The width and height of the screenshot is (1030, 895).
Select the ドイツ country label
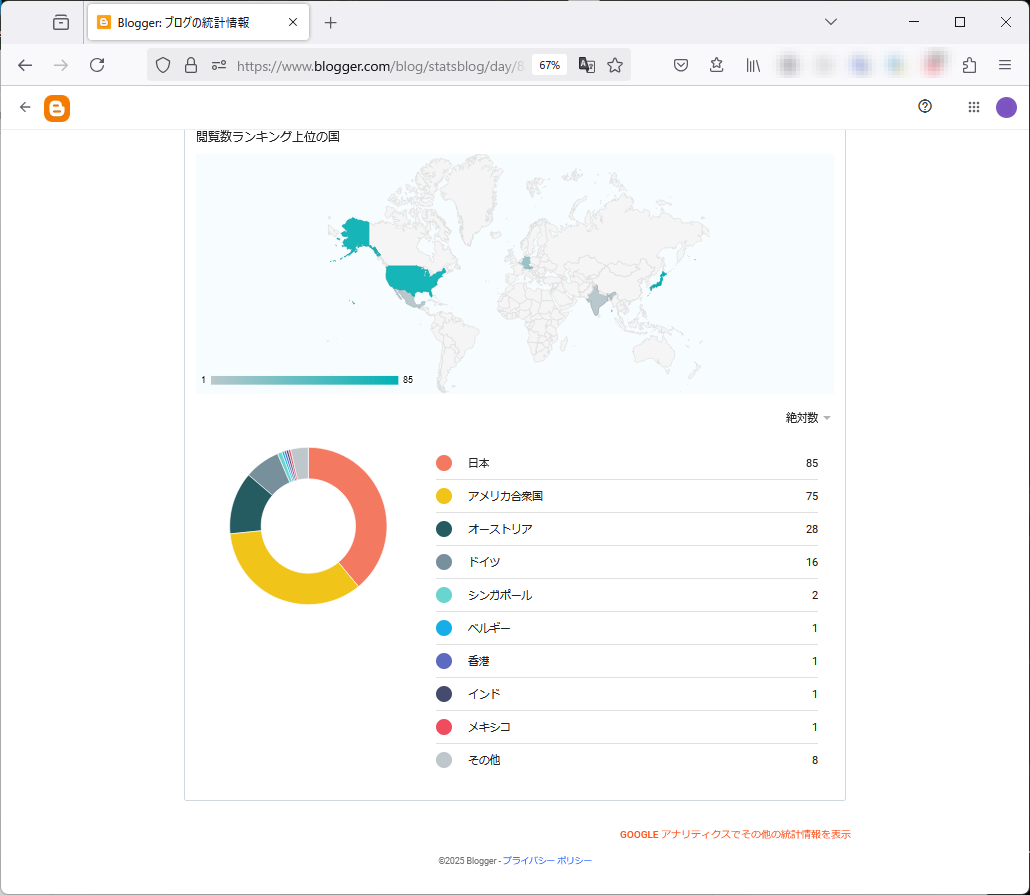point(483,562)
